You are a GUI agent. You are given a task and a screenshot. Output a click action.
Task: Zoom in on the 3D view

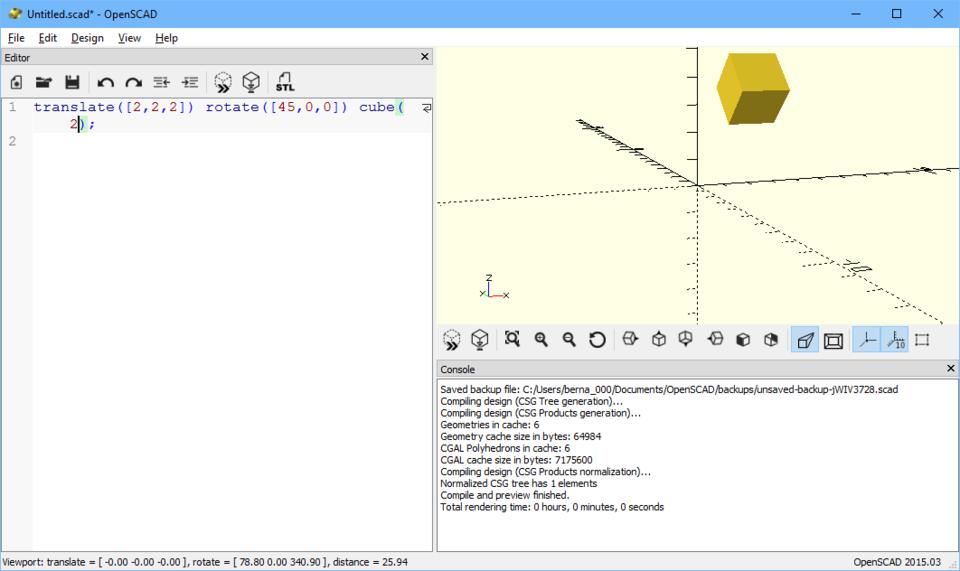[541, 340]
